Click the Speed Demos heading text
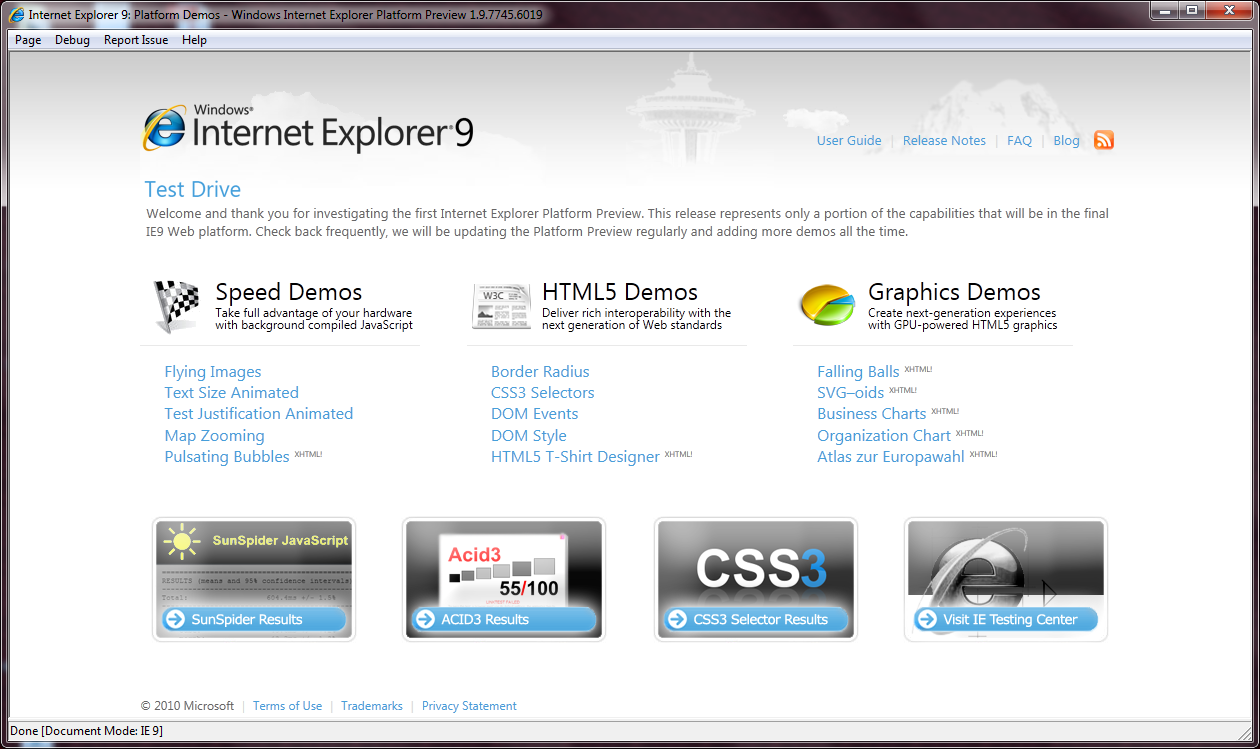This screenshot has width=1260, height=749. click(289, 292)
